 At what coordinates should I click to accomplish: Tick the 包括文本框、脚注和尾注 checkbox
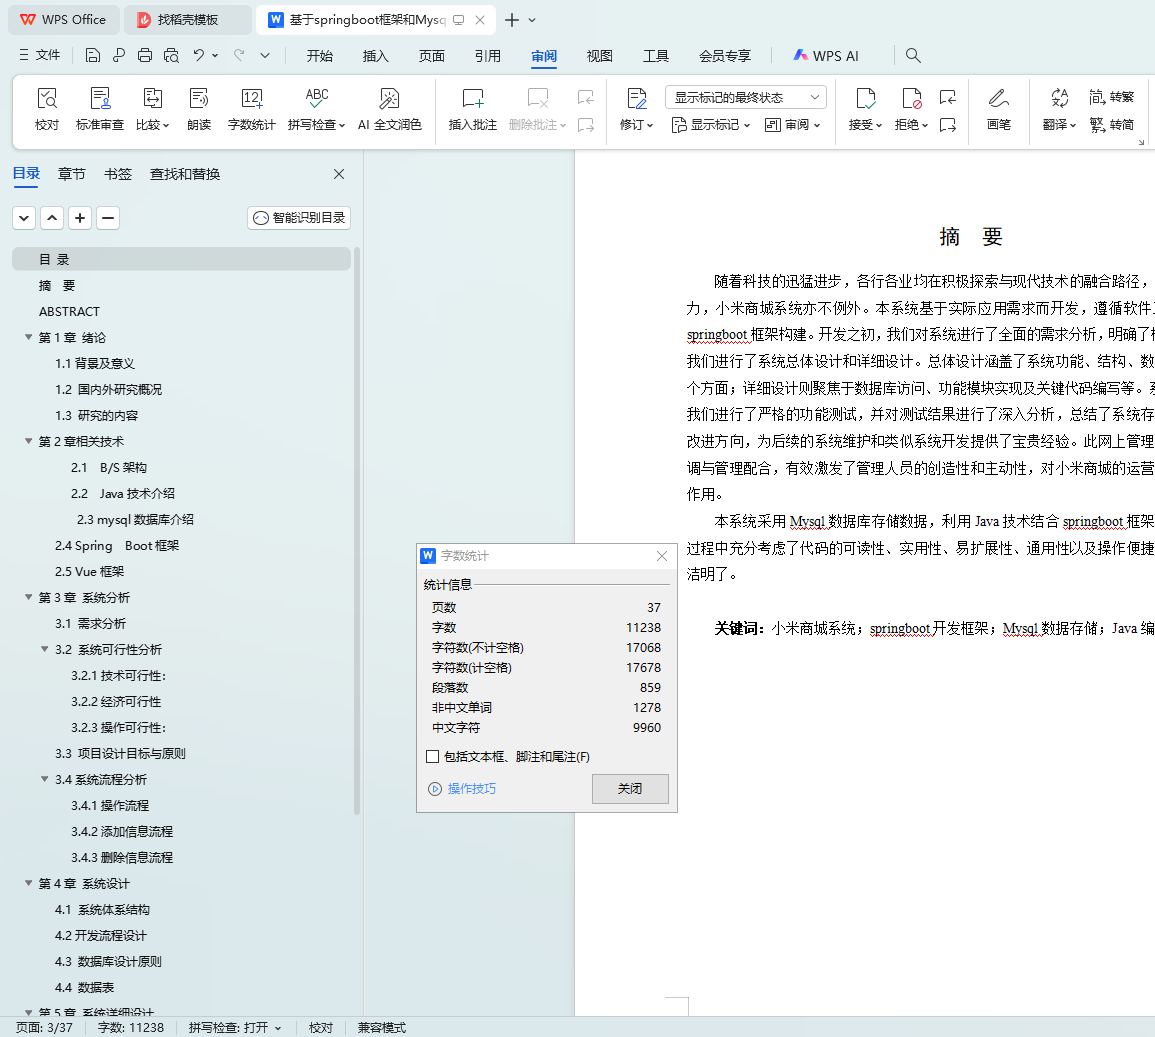tap(432, 756)
